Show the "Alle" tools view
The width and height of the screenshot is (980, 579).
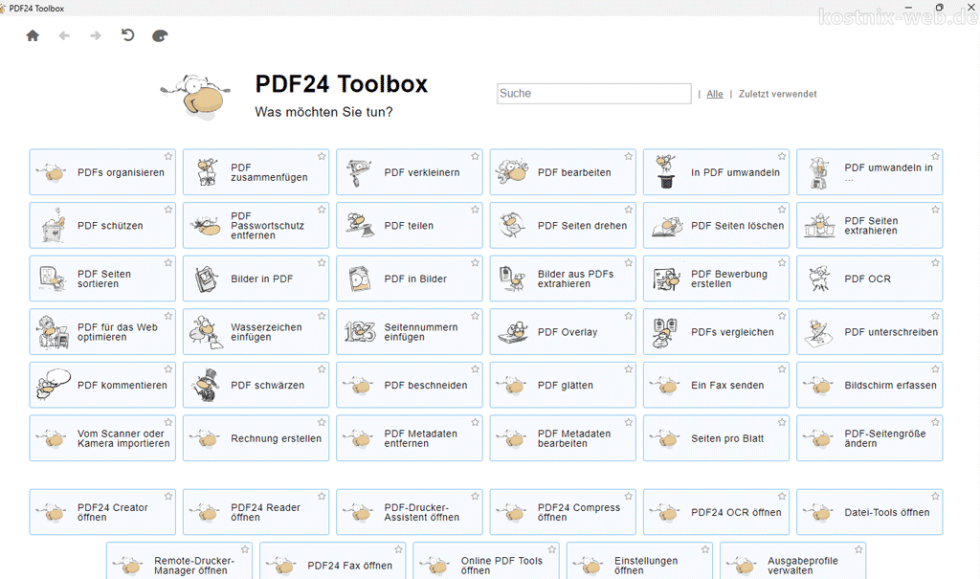coord(715,93)
